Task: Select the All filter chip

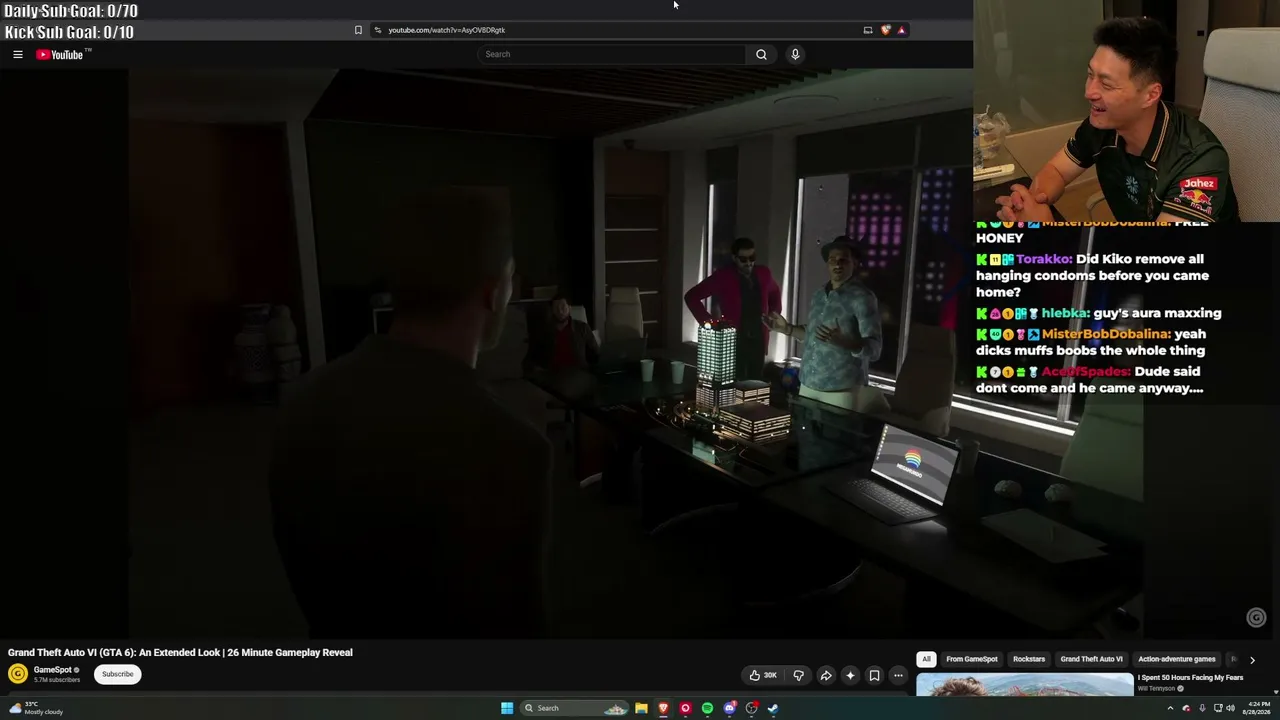Action: (926, 659)
